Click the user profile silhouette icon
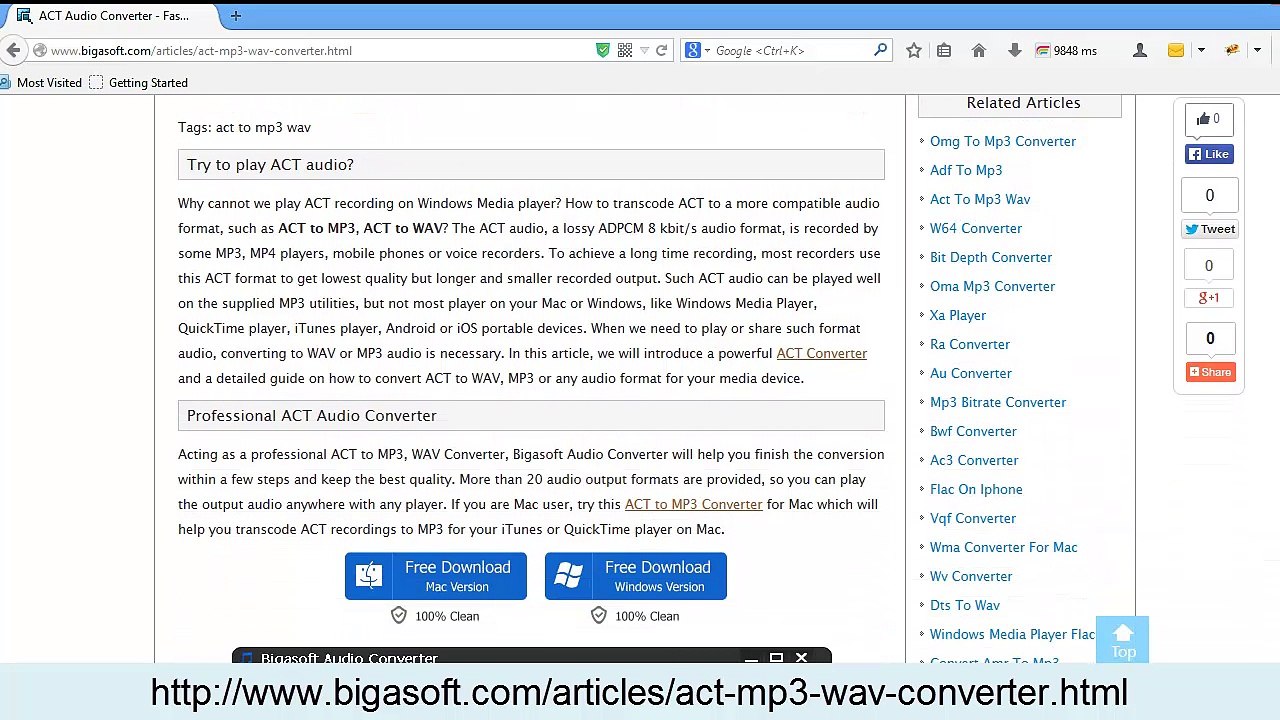1280x720 pixels. click(x=1139, y=50)
